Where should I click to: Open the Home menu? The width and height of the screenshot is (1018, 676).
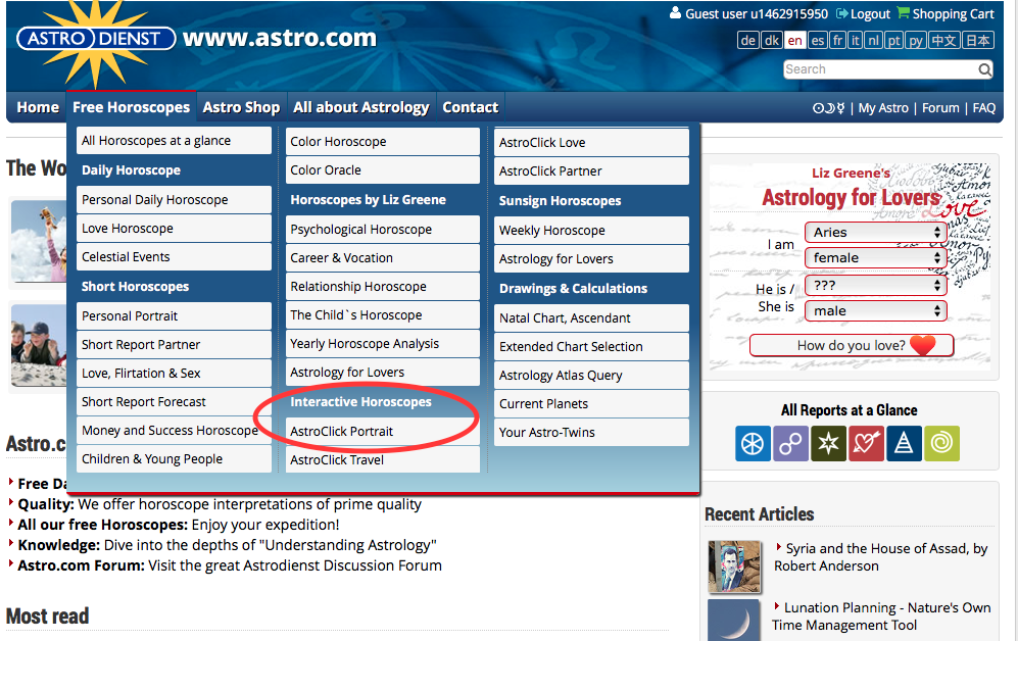coord(38,107)
